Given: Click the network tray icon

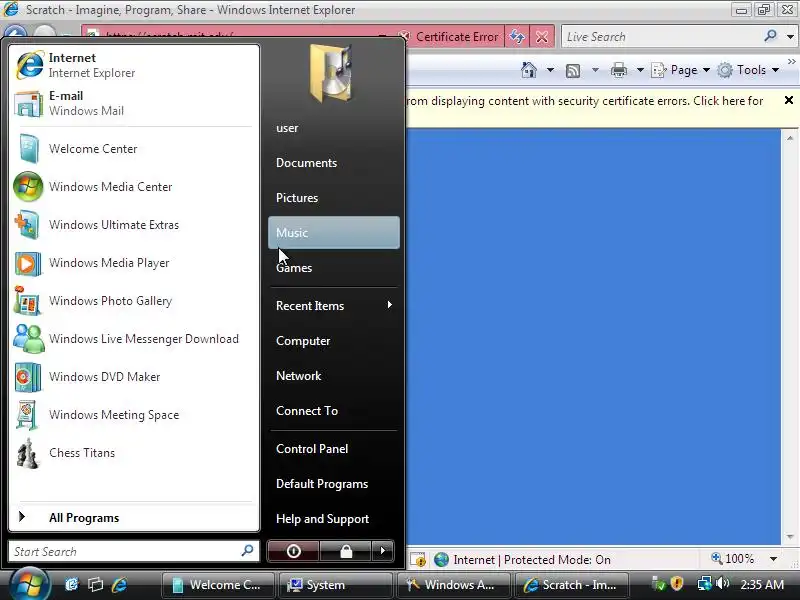Looking at the screenshot, I should (705, 583).
